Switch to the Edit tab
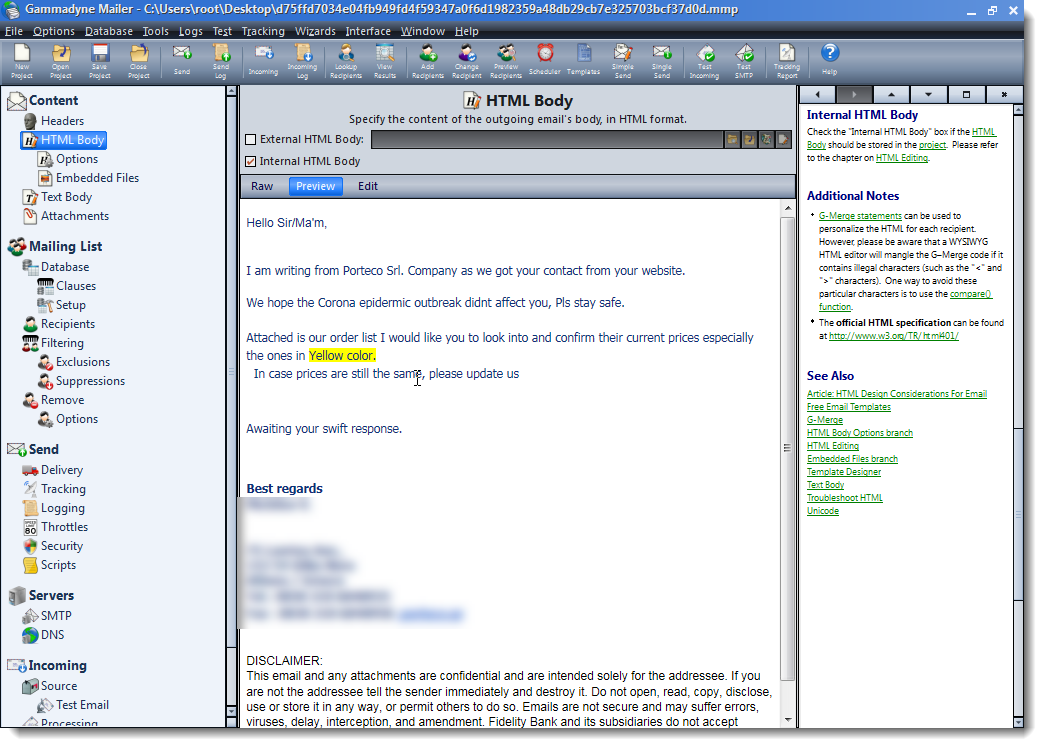 pyautogui.click(x=368, y=187)
